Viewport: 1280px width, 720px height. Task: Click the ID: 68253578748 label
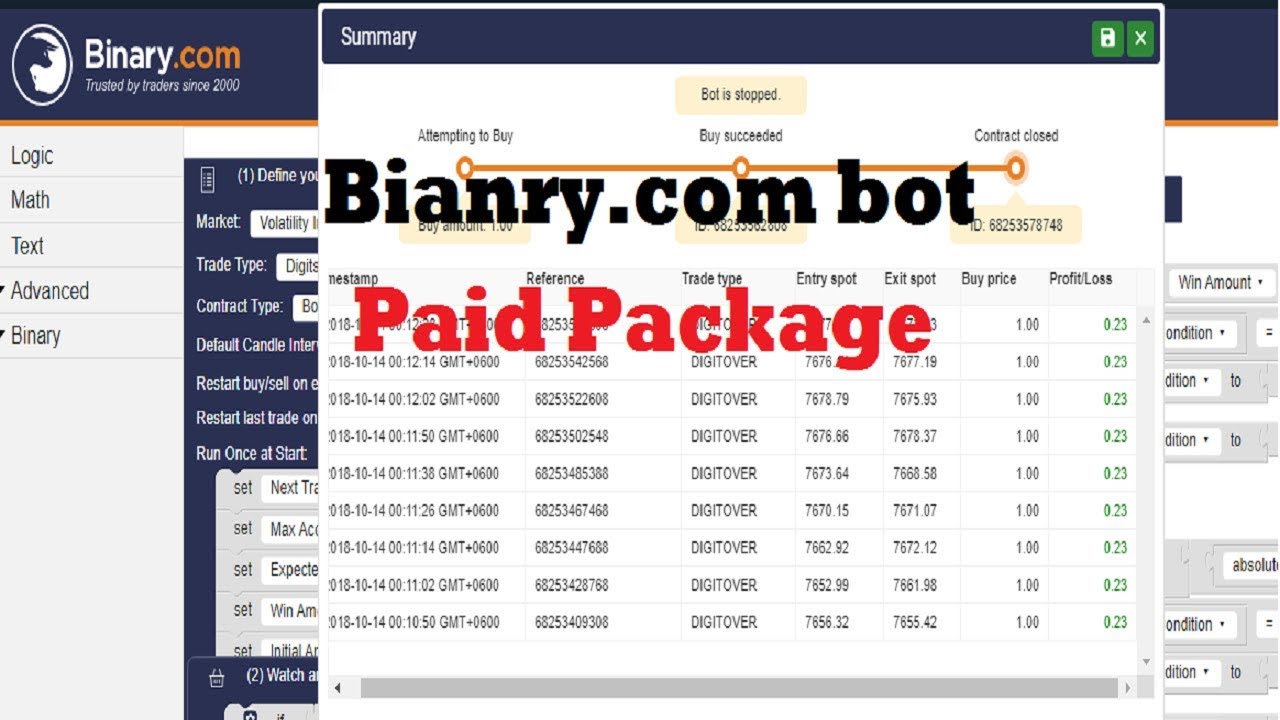(1016, 225)
